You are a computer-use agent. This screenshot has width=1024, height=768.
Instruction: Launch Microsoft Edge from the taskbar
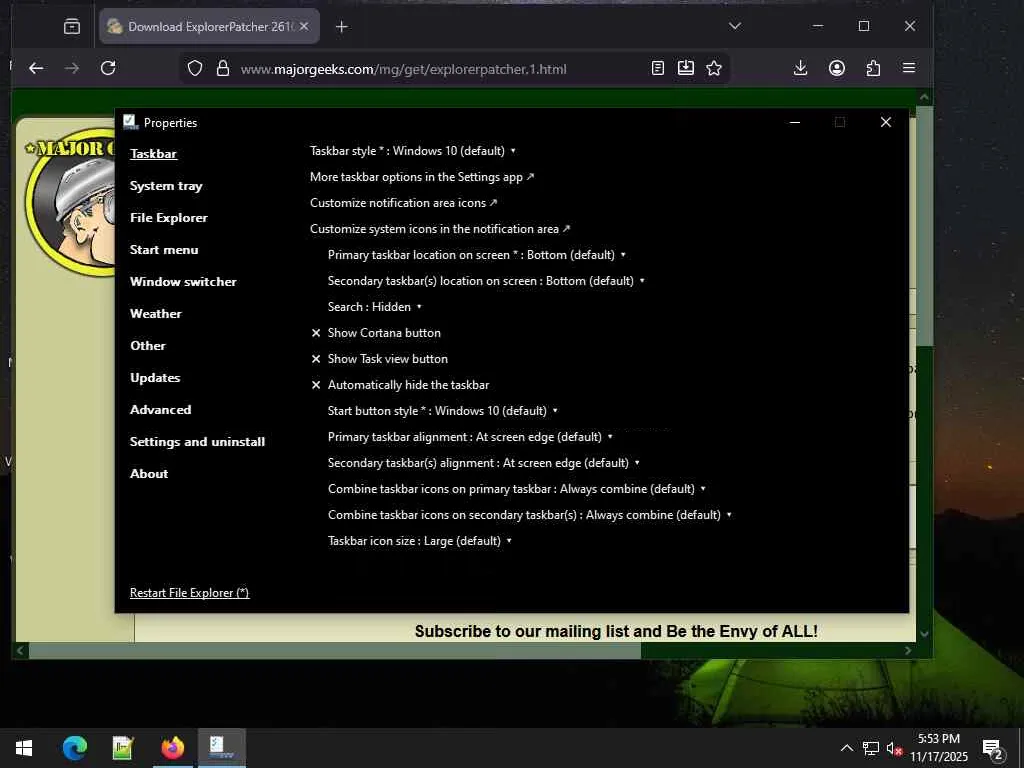pos(74,748)
